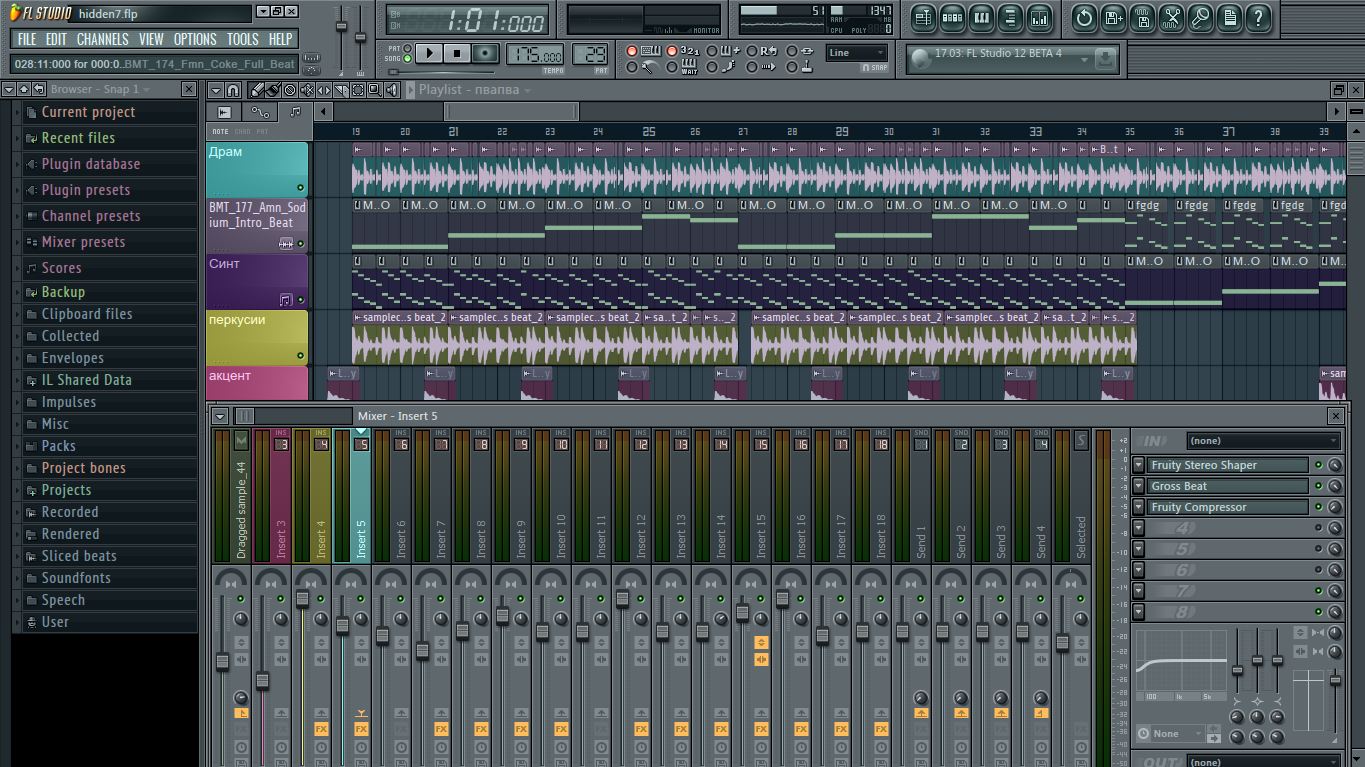1365x767 pixels.
Task: Click the undo circular-arrow toolbar icon
Action: pos(1084,18)
